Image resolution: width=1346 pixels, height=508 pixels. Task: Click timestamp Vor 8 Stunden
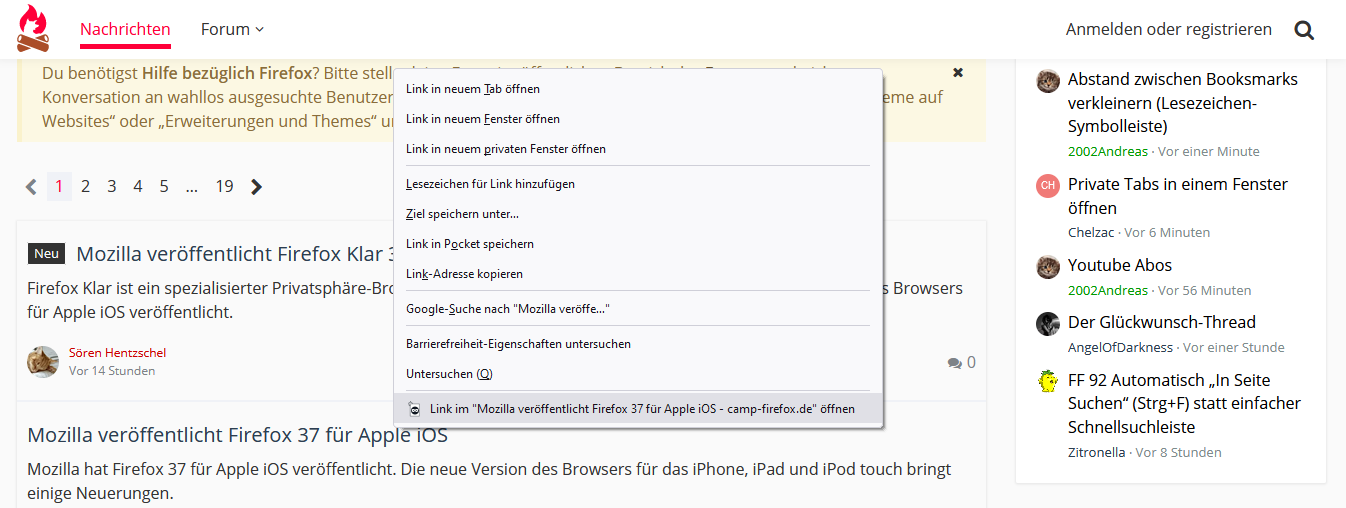[1179, 452]
